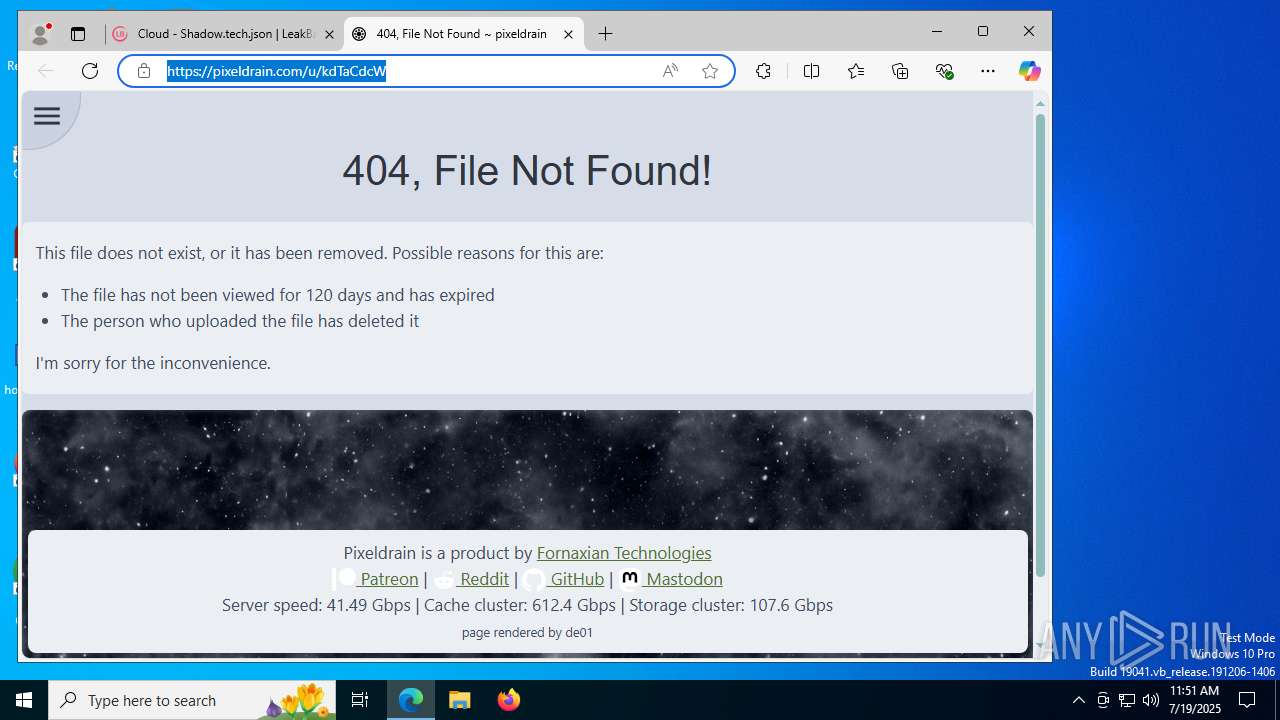Open the Extensions puzzle icon
Viewport: 1280px width, 720px height.
click(763, 71)
